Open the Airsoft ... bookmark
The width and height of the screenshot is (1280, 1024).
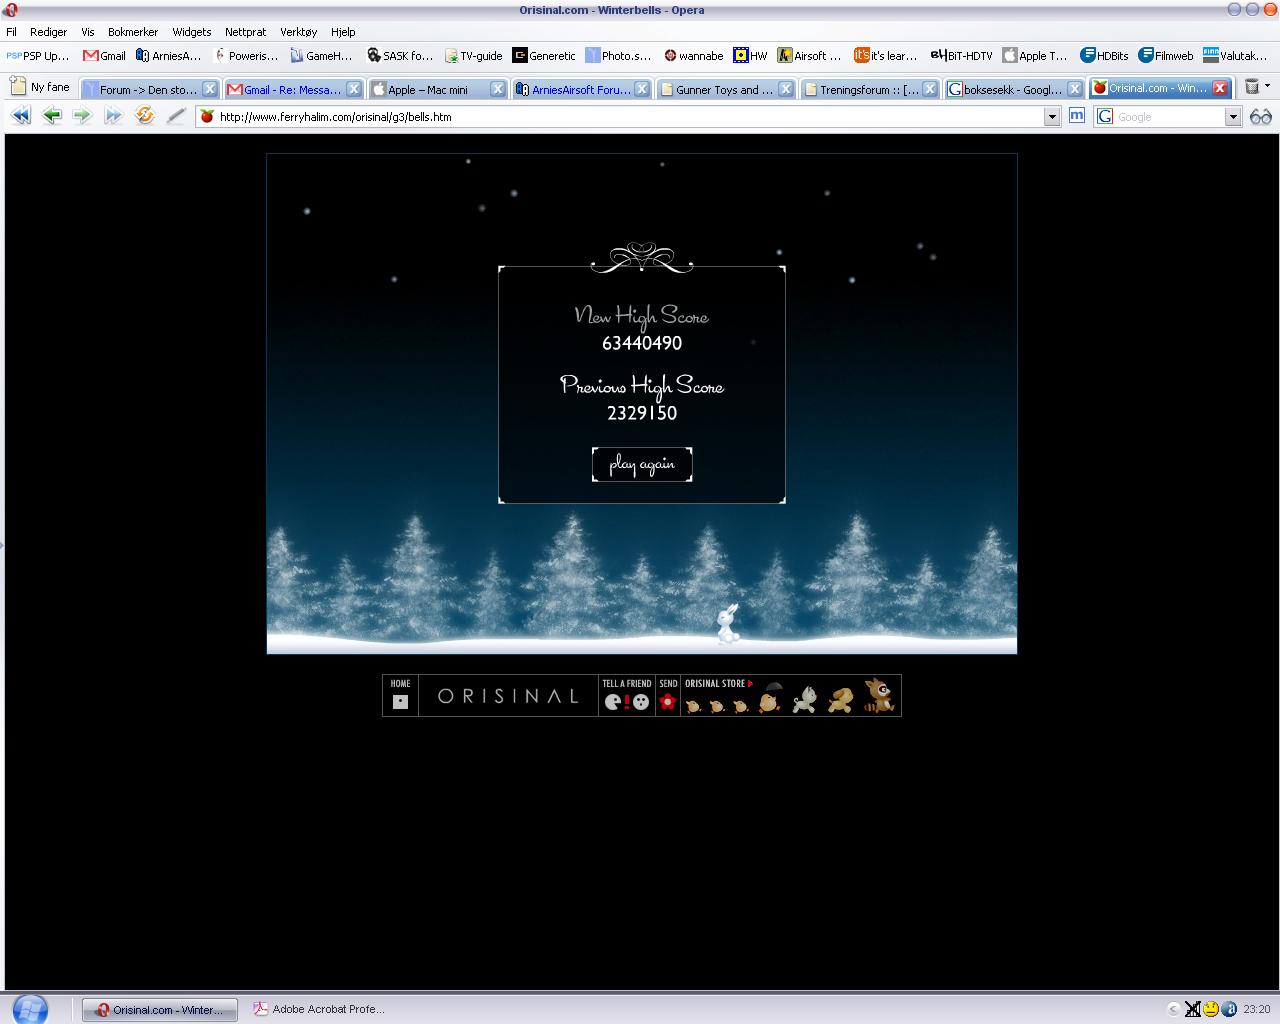(x=810, y=56)
